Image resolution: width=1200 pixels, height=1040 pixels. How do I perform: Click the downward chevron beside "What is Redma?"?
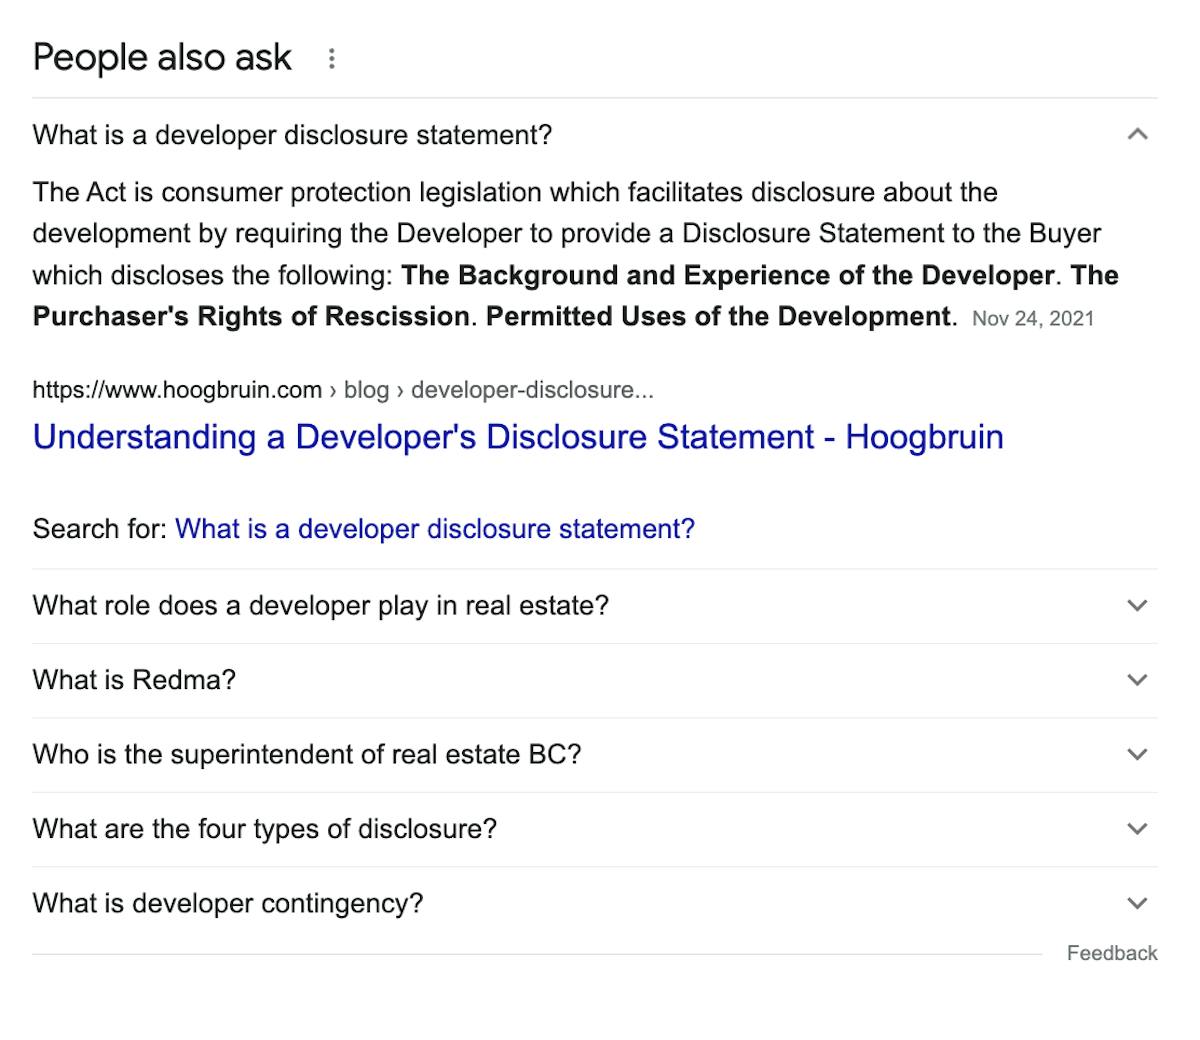tap(1136, 680)
